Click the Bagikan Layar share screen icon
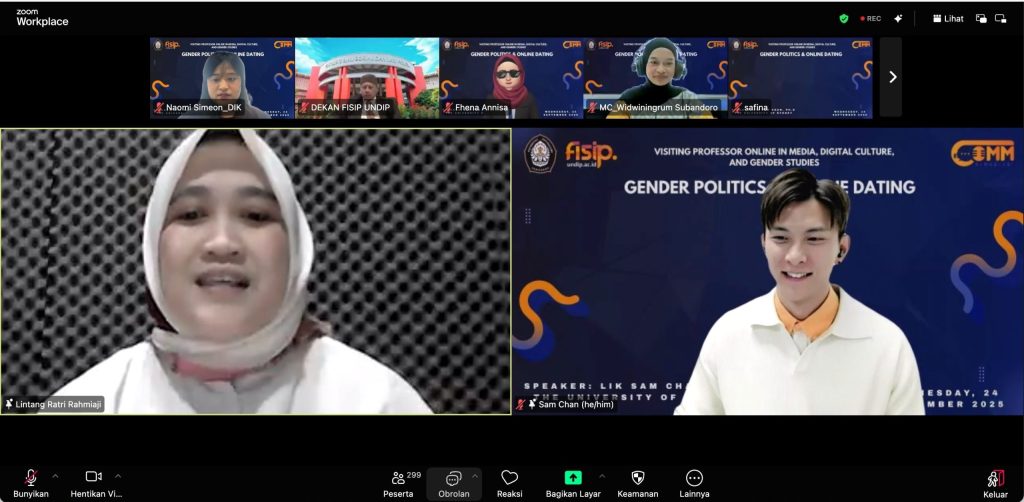 click(573, 479)
